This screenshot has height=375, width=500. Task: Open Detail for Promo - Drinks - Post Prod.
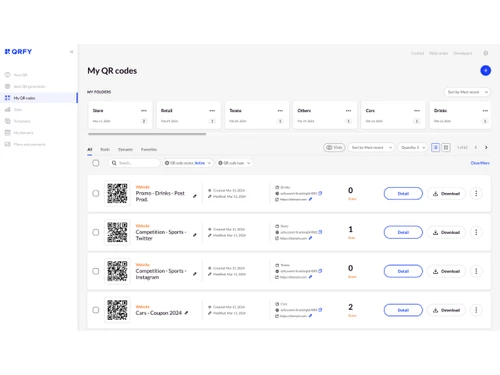(403, 193)
